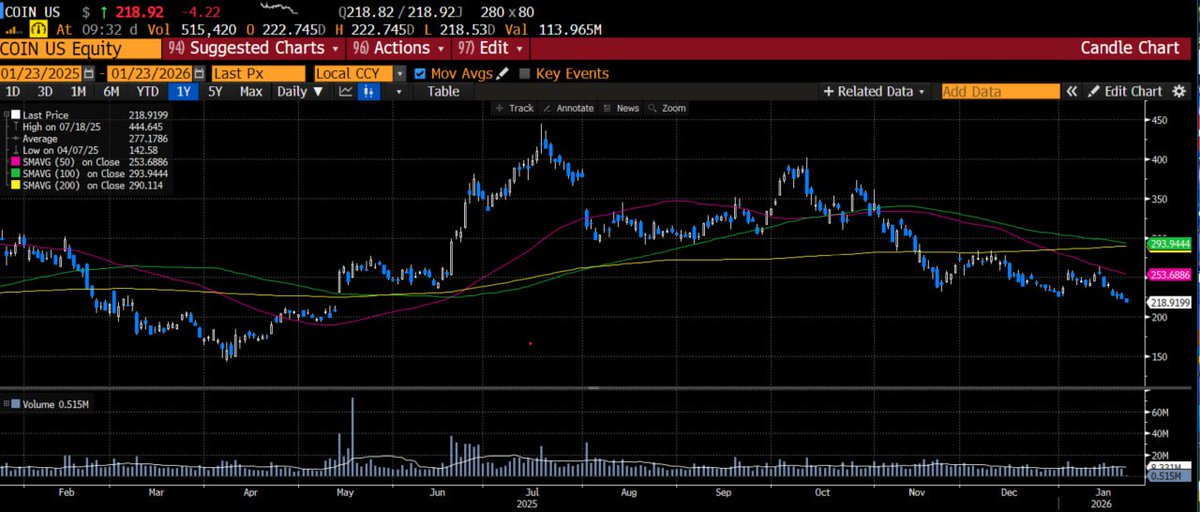Select the line chart type icon
The height and width of the screenshot is (512, 1200).
pyautogui.click(x=346, y=91)
